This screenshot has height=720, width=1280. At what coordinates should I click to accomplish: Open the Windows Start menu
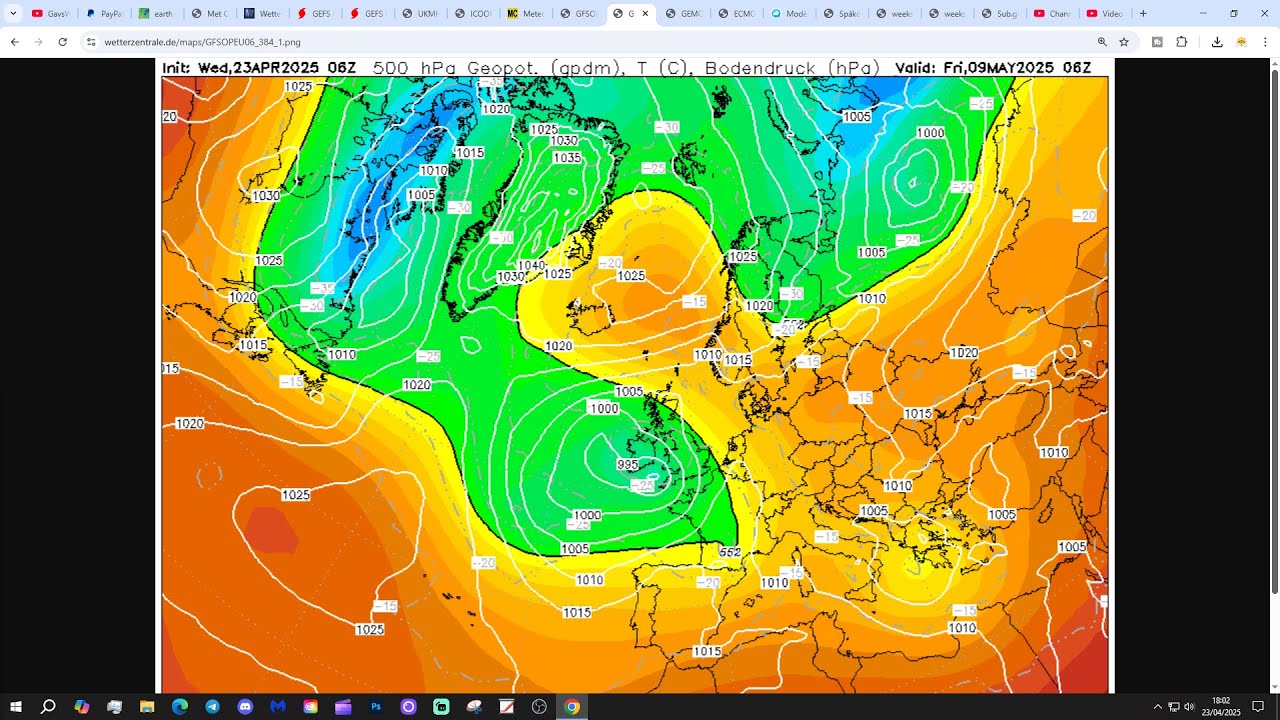tap(15, 707)
